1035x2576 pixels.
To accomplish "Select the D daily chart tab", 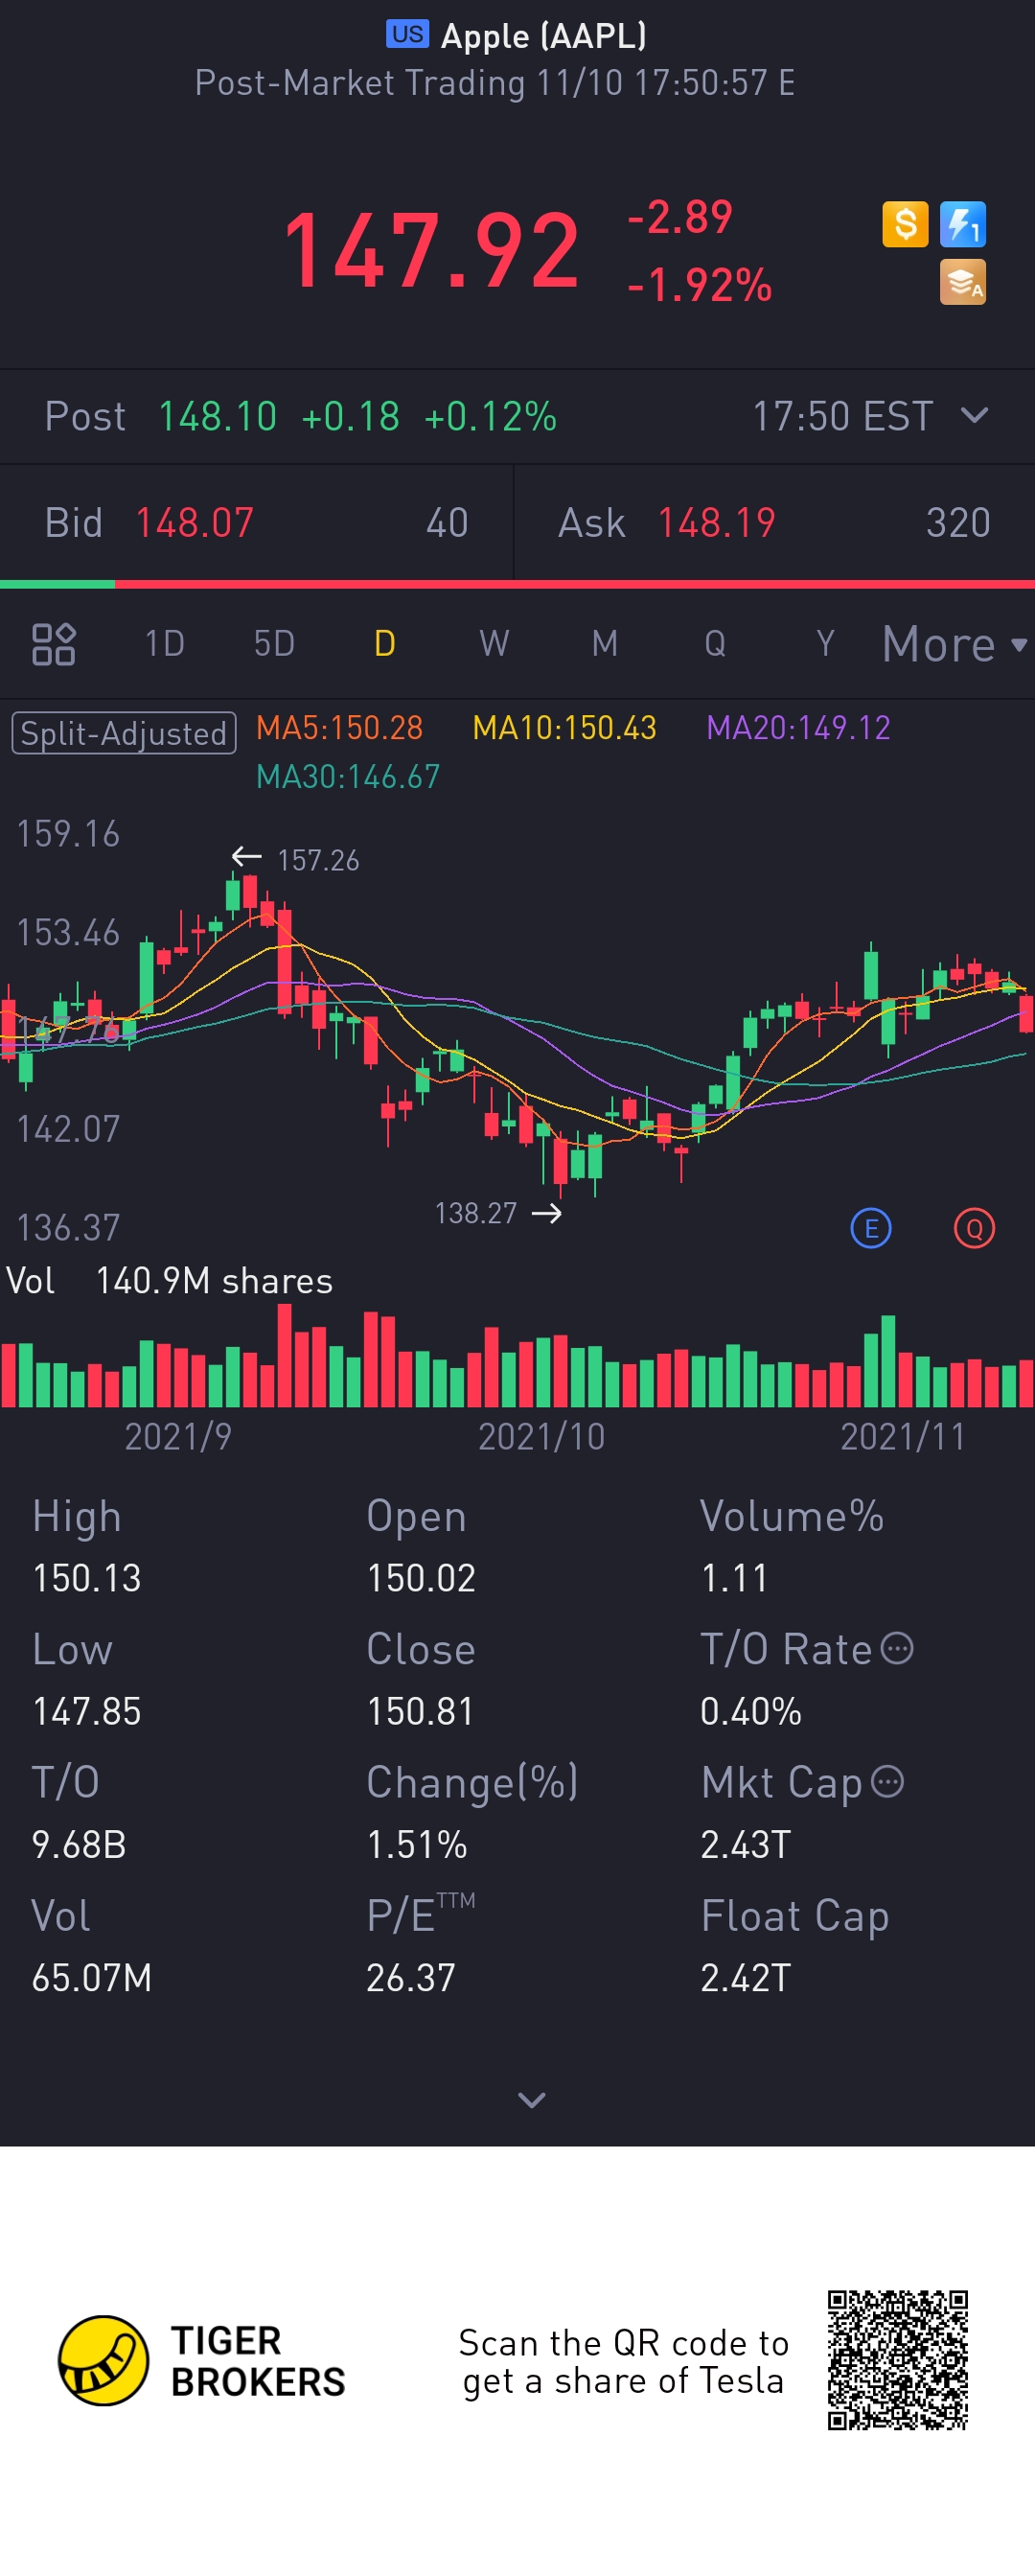I will pos(385,643).
